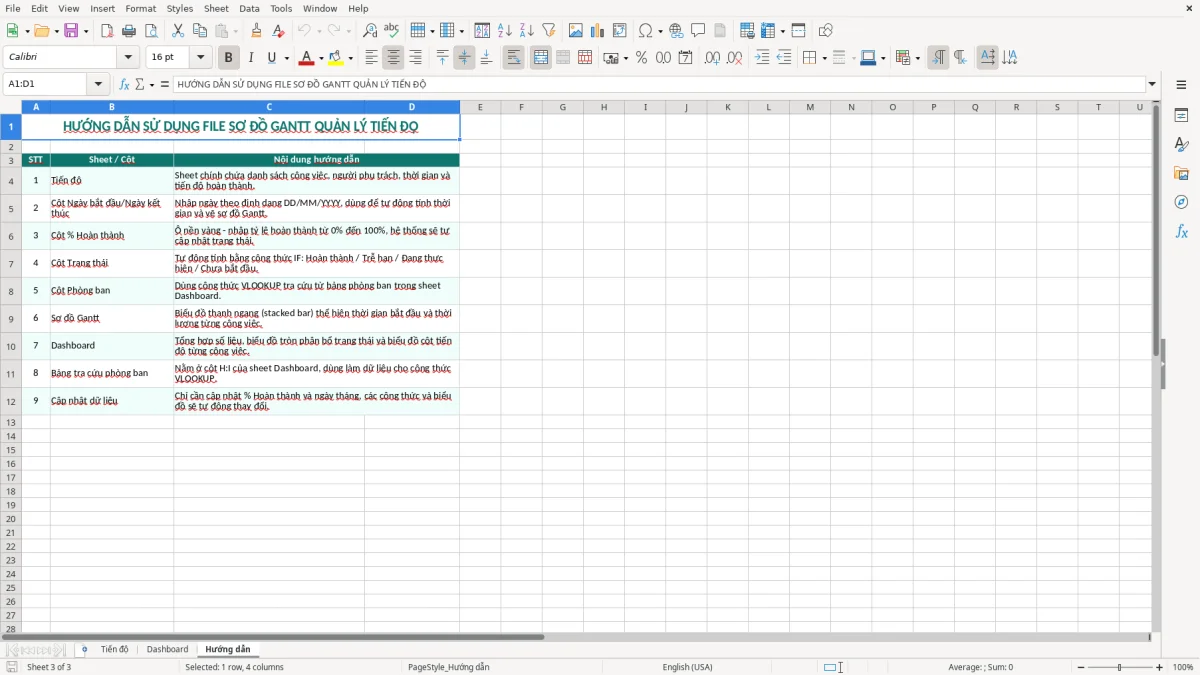This screenshot has height=675, width=1200.
Task: Toggle Align Left
Action: click(371, 58)
